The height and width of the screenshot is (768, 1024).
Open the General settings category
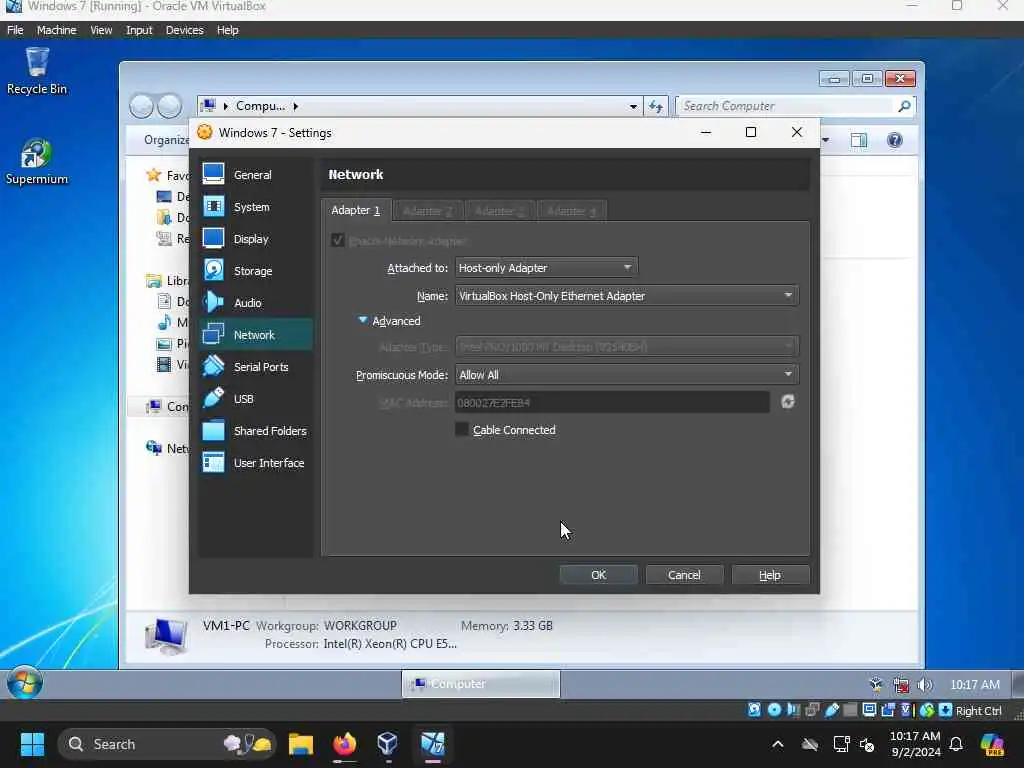tap(255, 174)
